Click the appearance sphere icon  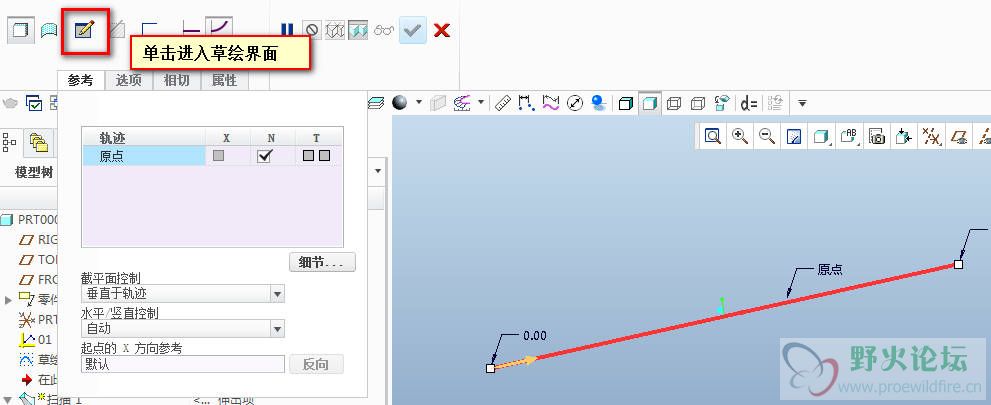pos(399,102)
